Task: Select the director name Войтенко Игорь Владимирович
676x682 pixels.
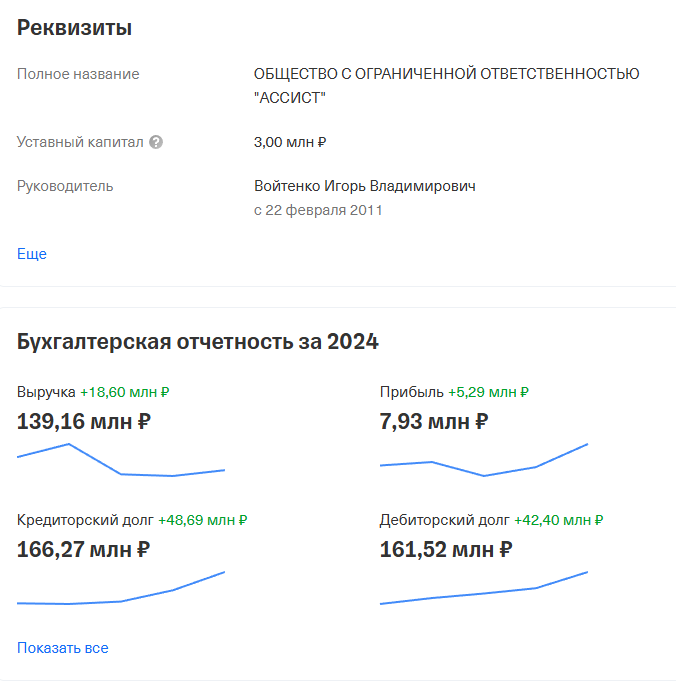Action: [365, 186]
